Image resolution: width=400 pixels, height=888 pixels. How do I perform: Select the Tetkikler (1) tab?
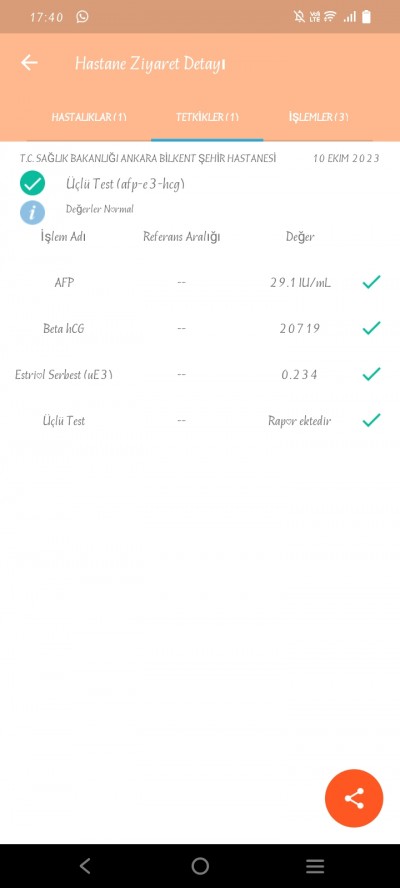click(207, 117)
